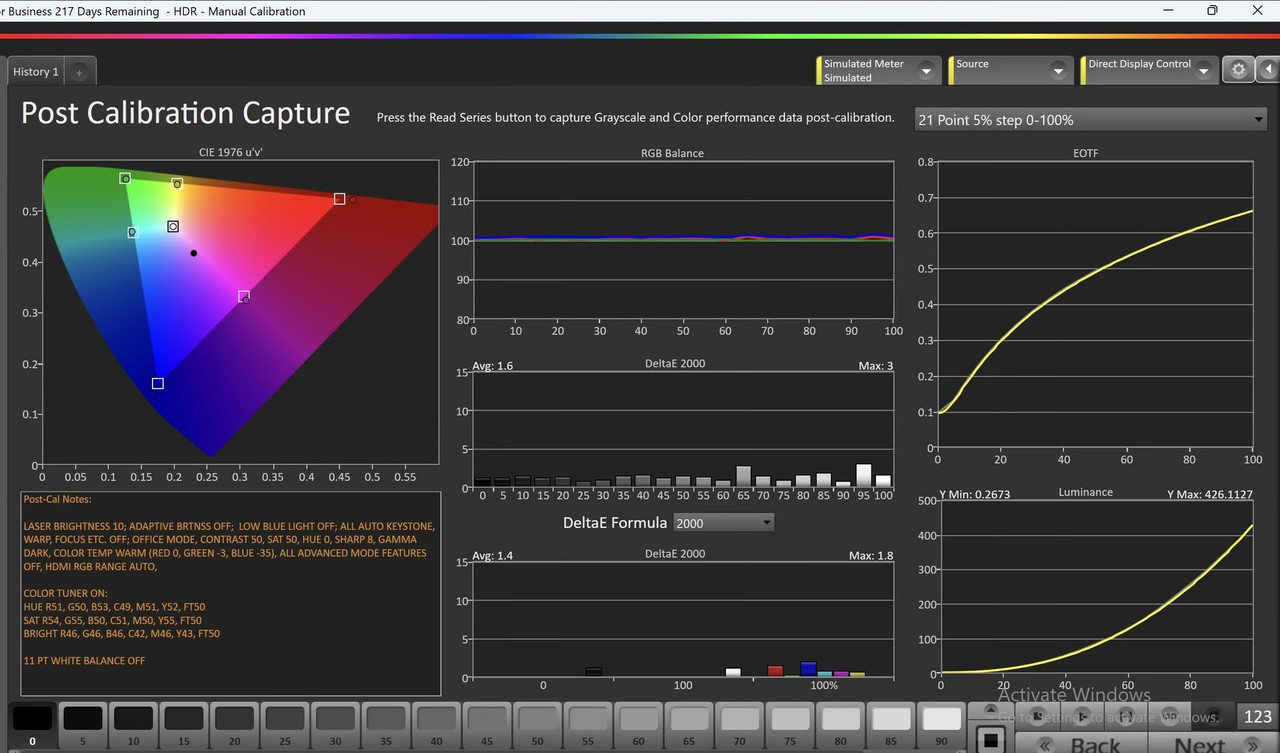Select the 65 grayscale swatch
The image size is (1280, 753).
click(689, 724)
